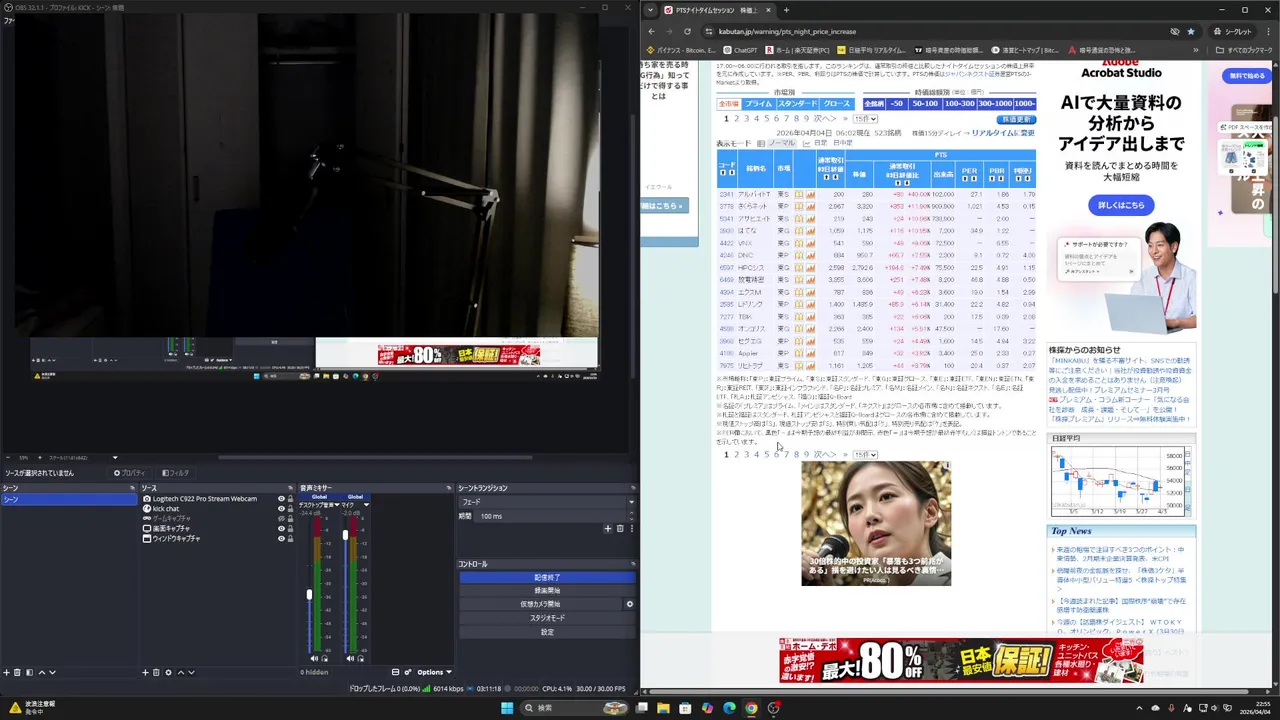The height and width of the screenshot is (720, 1280).
Task: Remove the scene transition with trash
Action: pos(619,528)
